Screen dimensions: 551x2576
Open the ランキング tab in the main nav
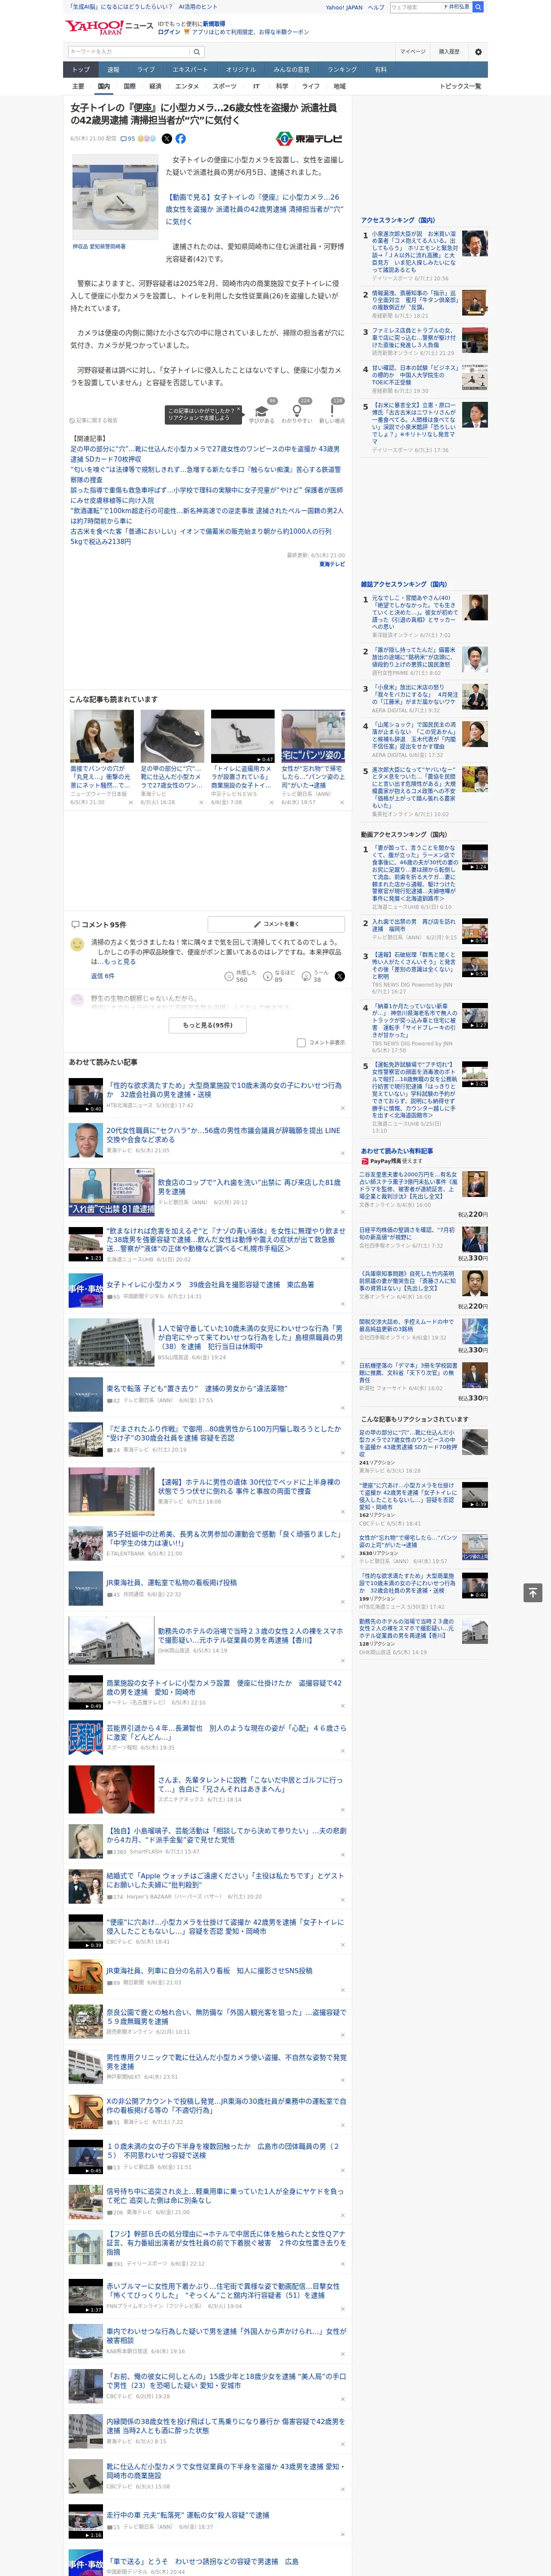coord(342,70)
